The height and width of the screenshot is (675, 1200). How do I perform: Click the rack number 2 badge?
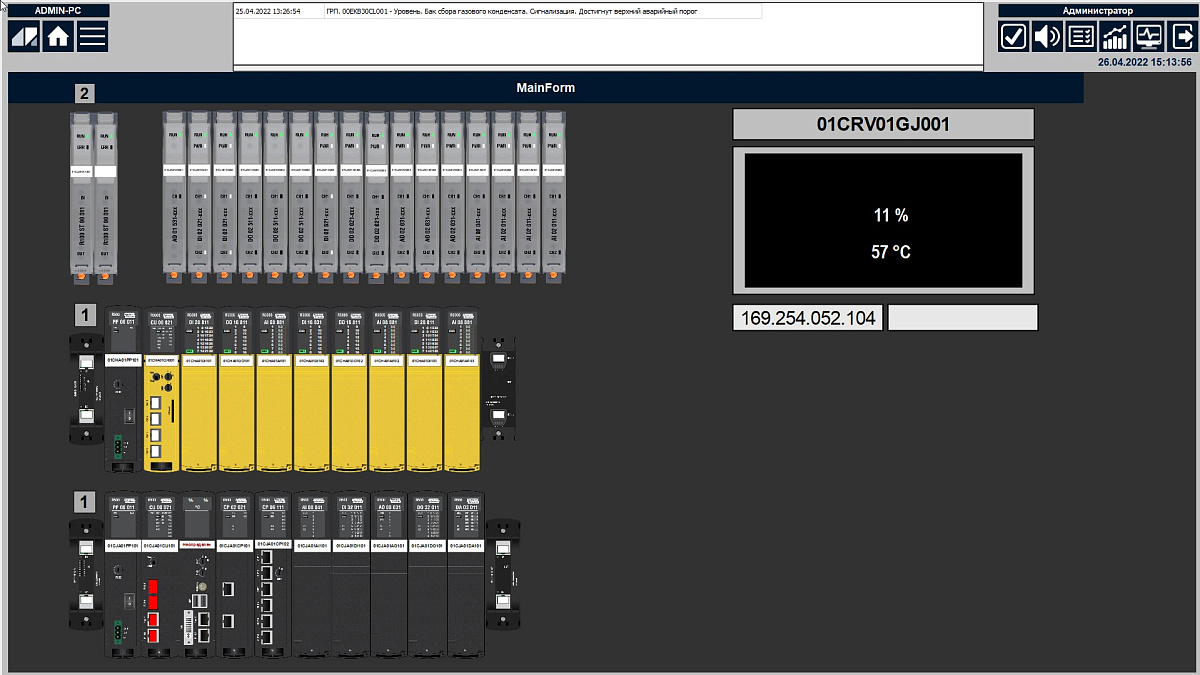(x=85, y=94)
